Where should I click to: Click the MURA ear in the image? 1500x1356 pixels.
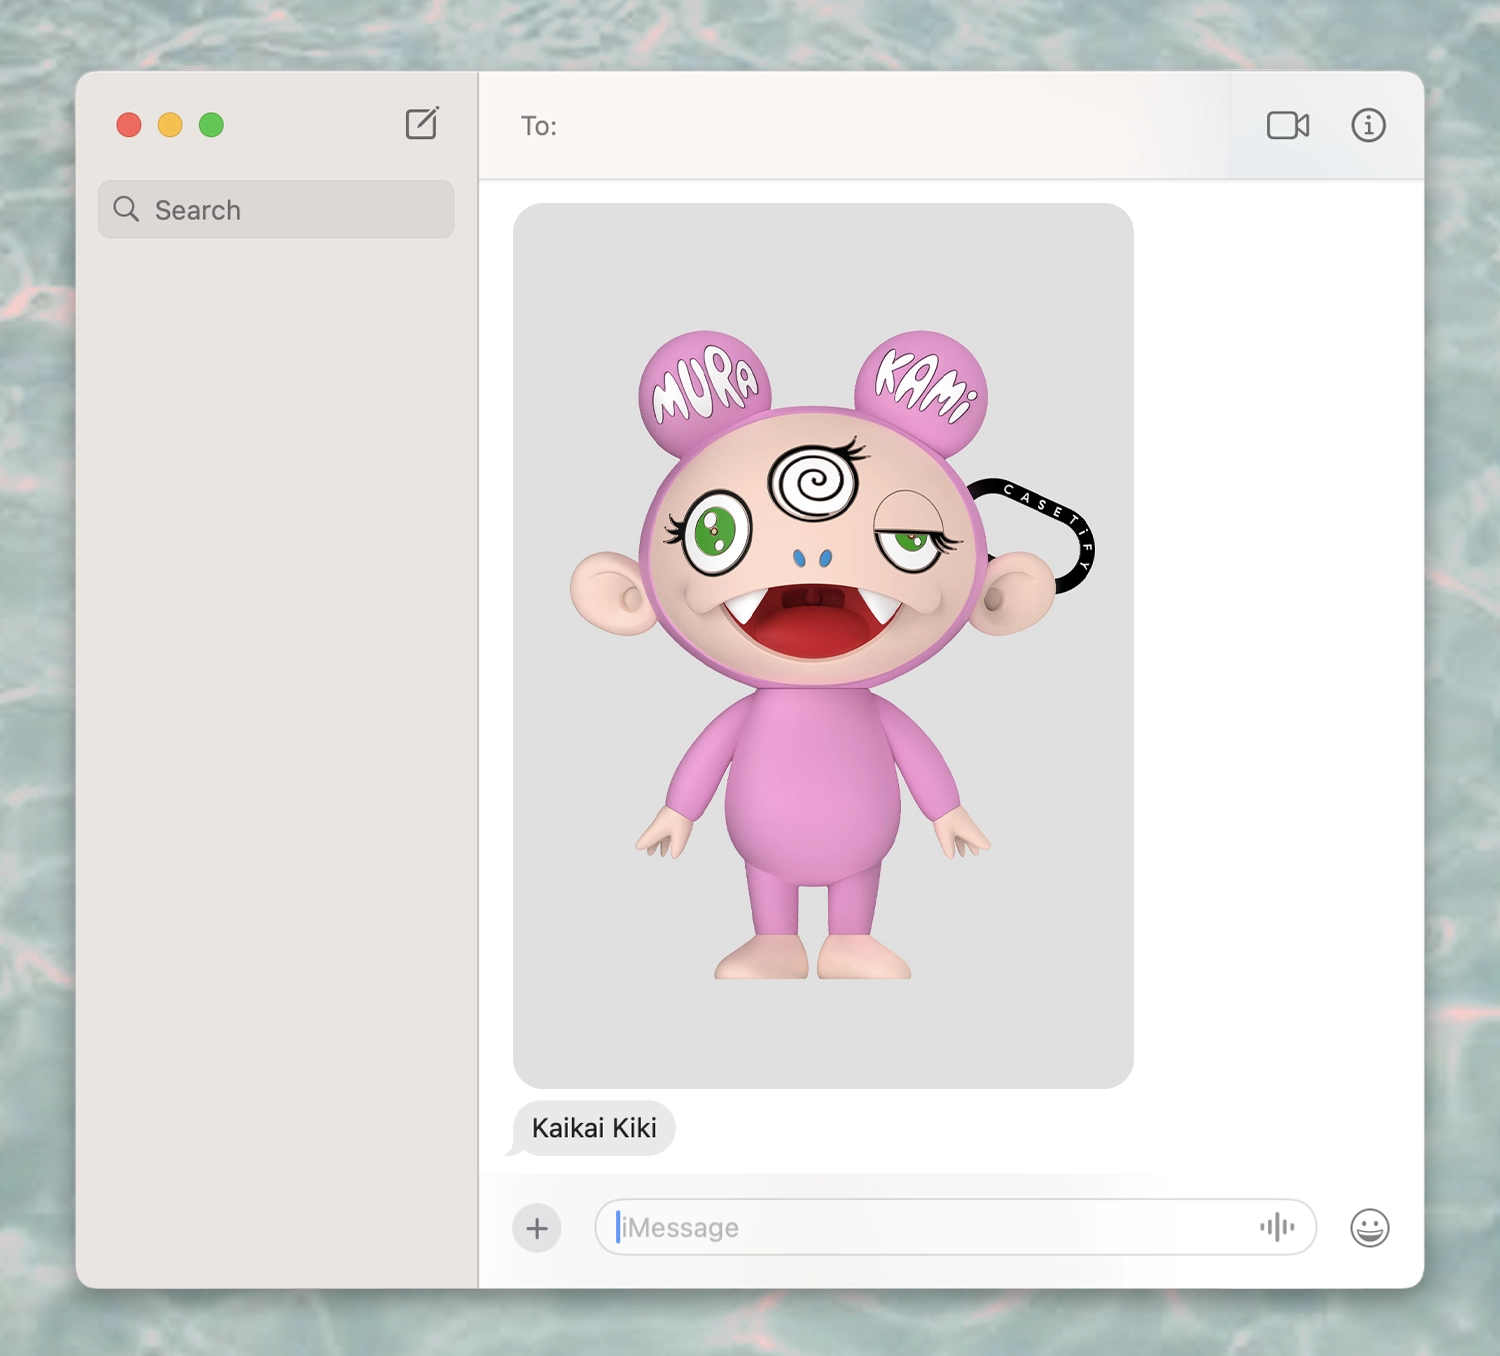pos(703,384)
